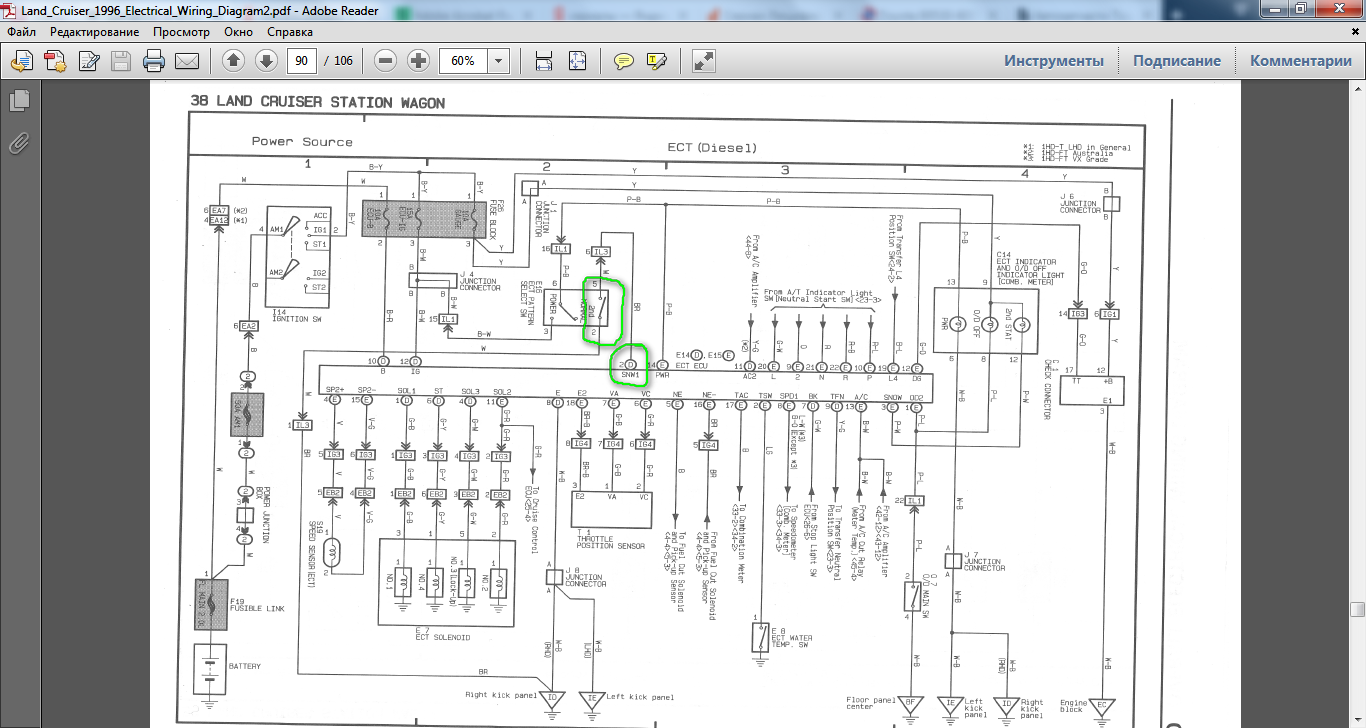Go to next page arrow
1366x728 pixels.
click(266, 61)
